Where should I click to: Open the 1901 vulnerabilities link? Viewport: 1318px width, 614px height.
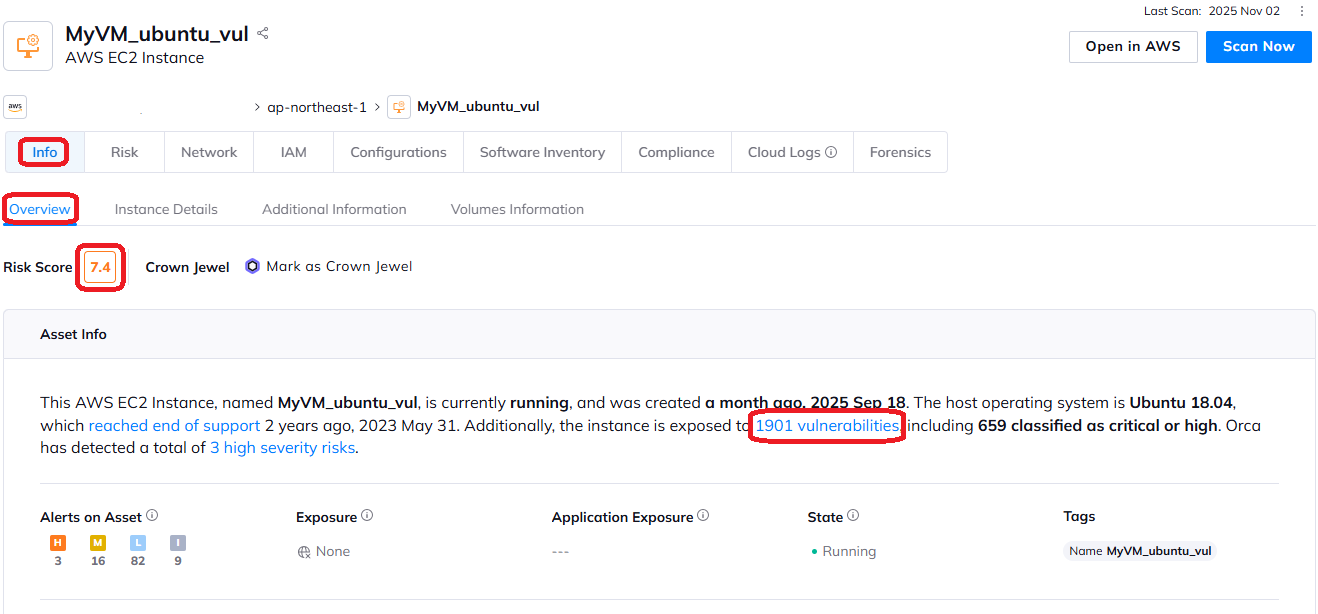pyautogui.click(x=827, y=425)
